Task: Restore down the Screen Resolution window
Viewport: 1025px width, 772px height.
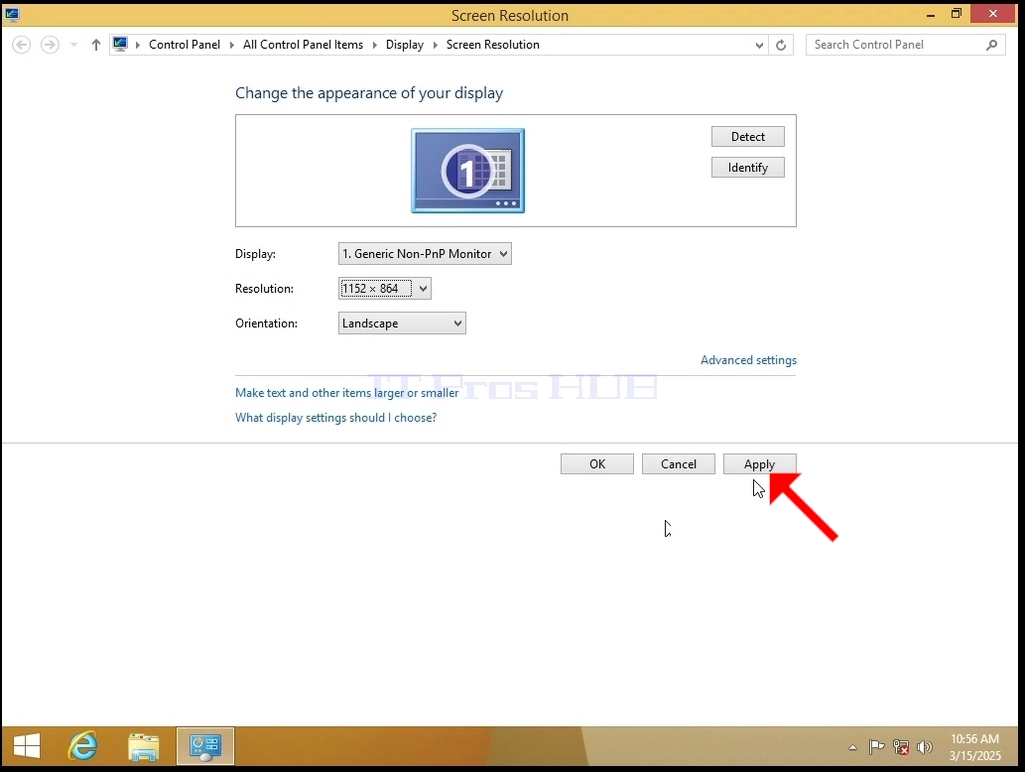Action: [956, 14]
